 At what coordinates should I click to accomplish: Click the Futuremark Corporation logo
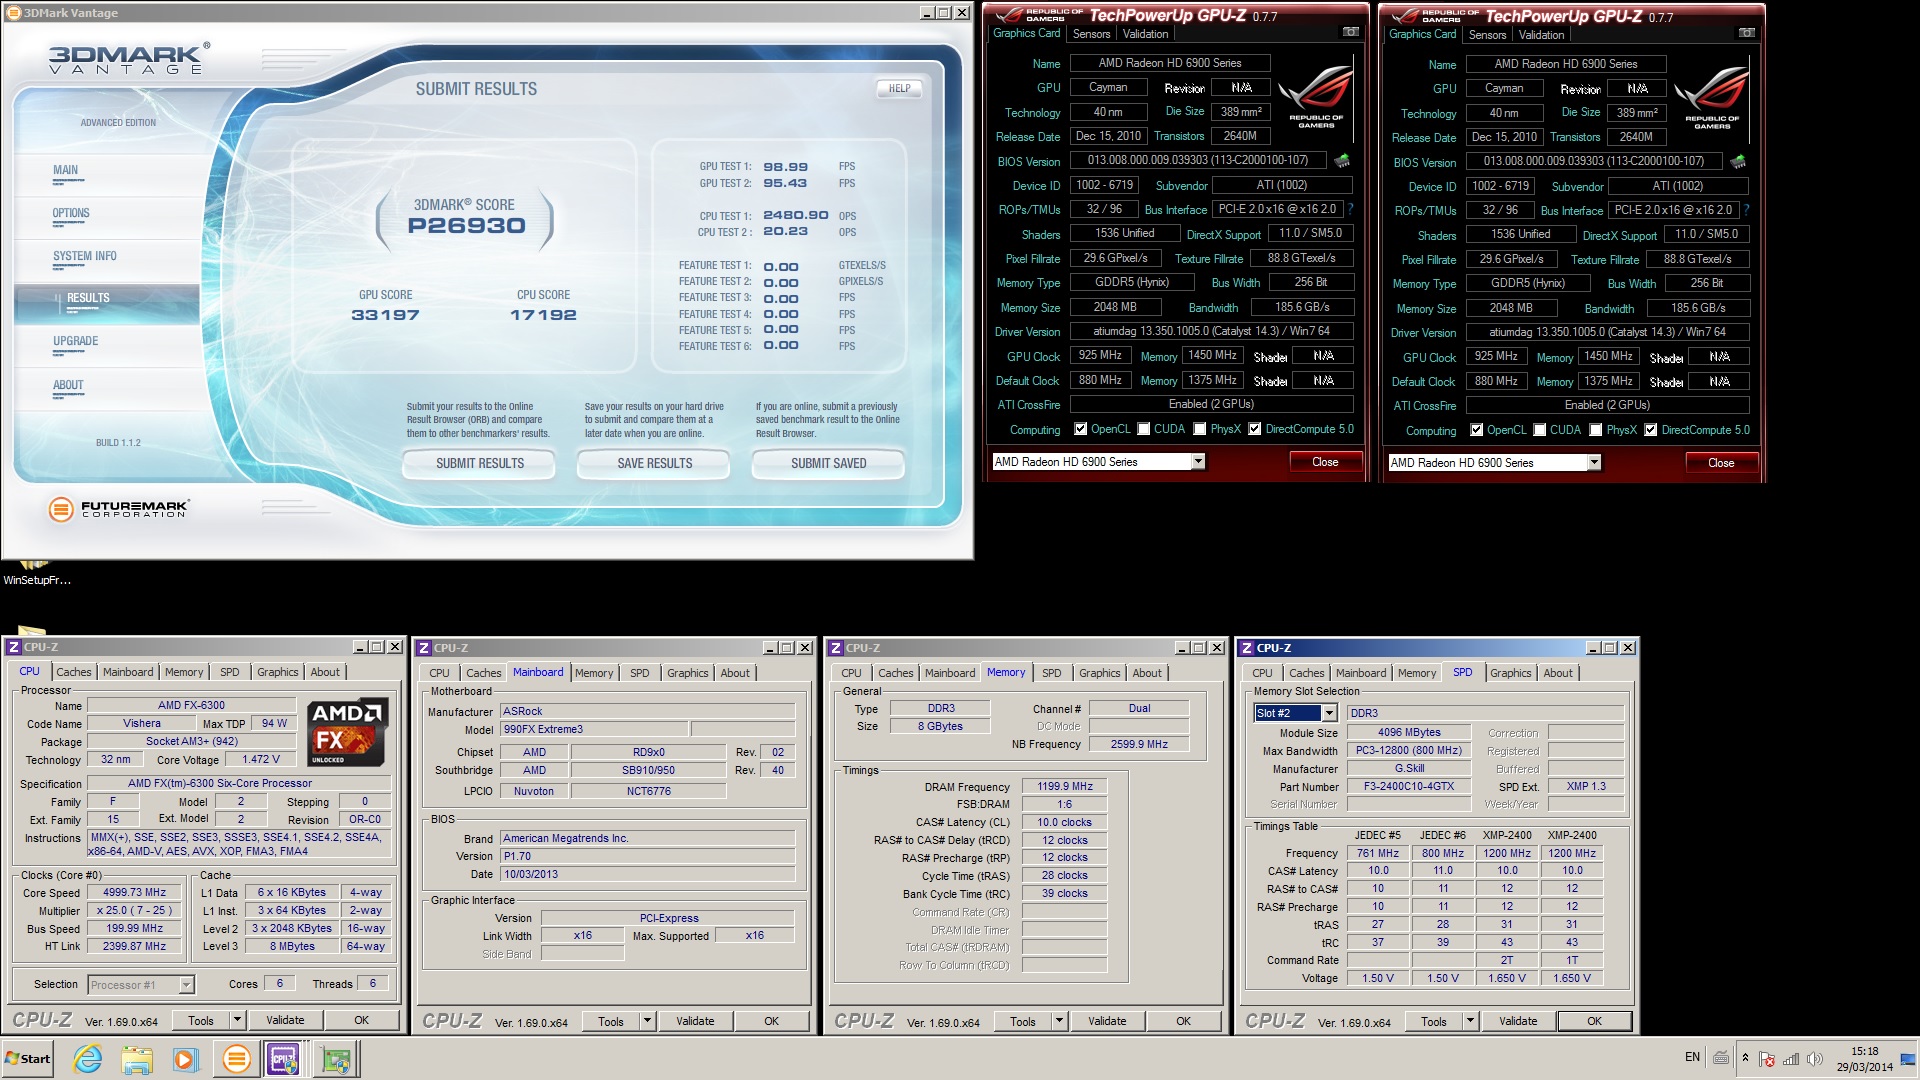[119, 509]
